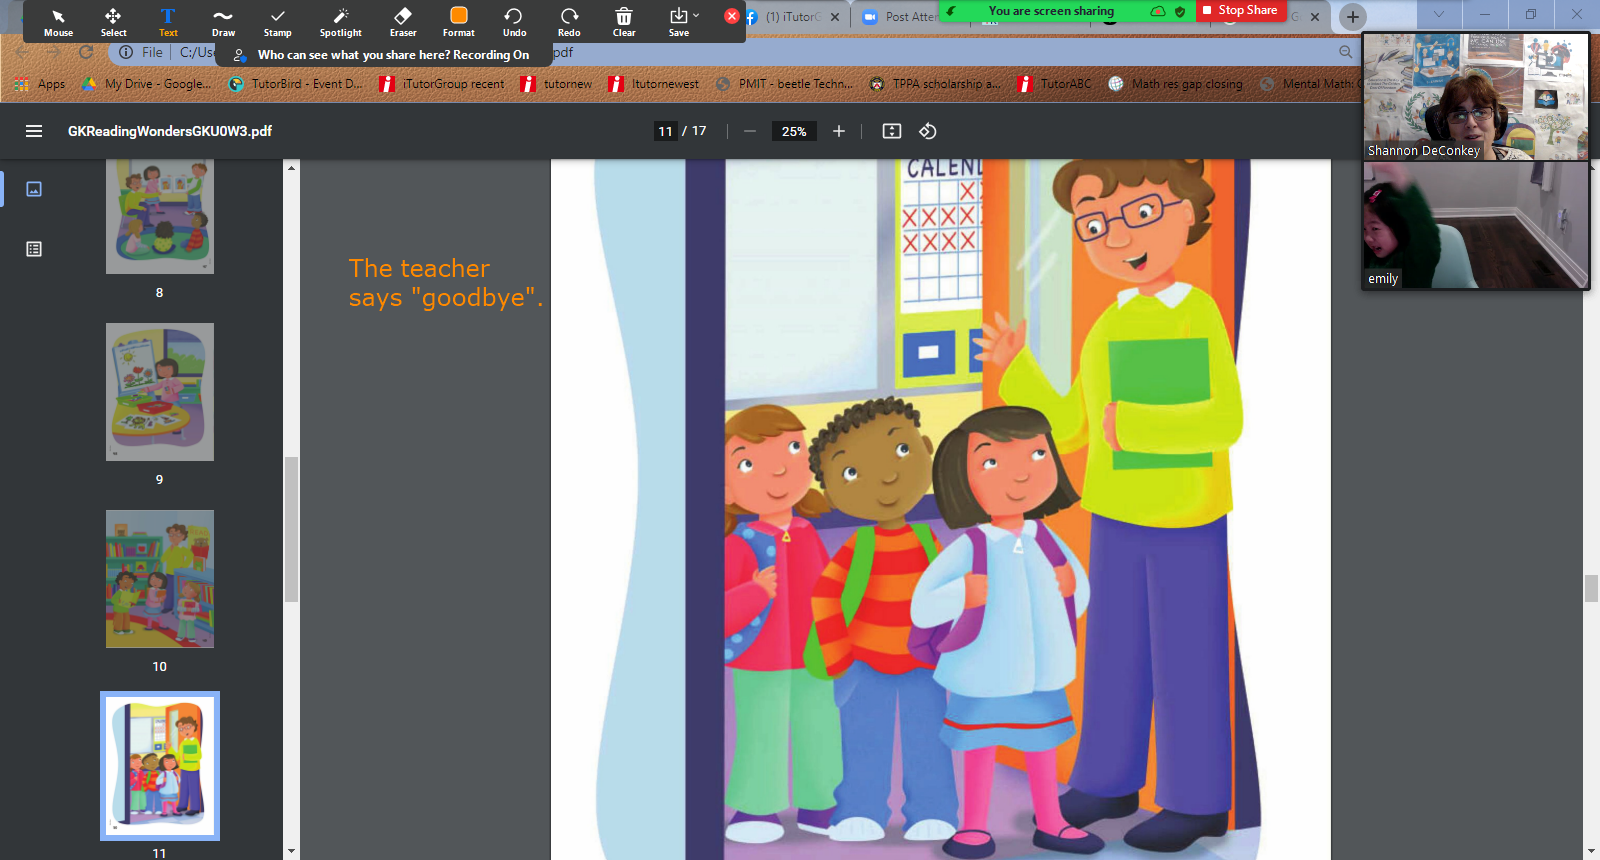
Task: Open the TPPA scholarship bookmark
Action: point(935,84)
